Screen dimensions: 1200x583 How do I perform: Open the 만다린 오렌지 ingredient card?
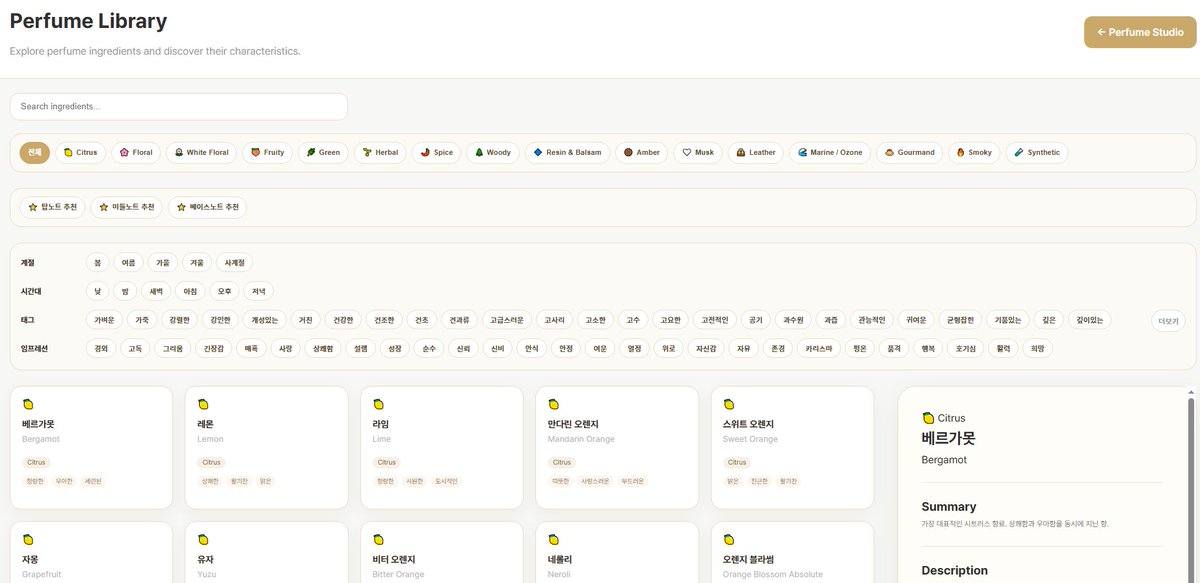(x=617, y=447)
